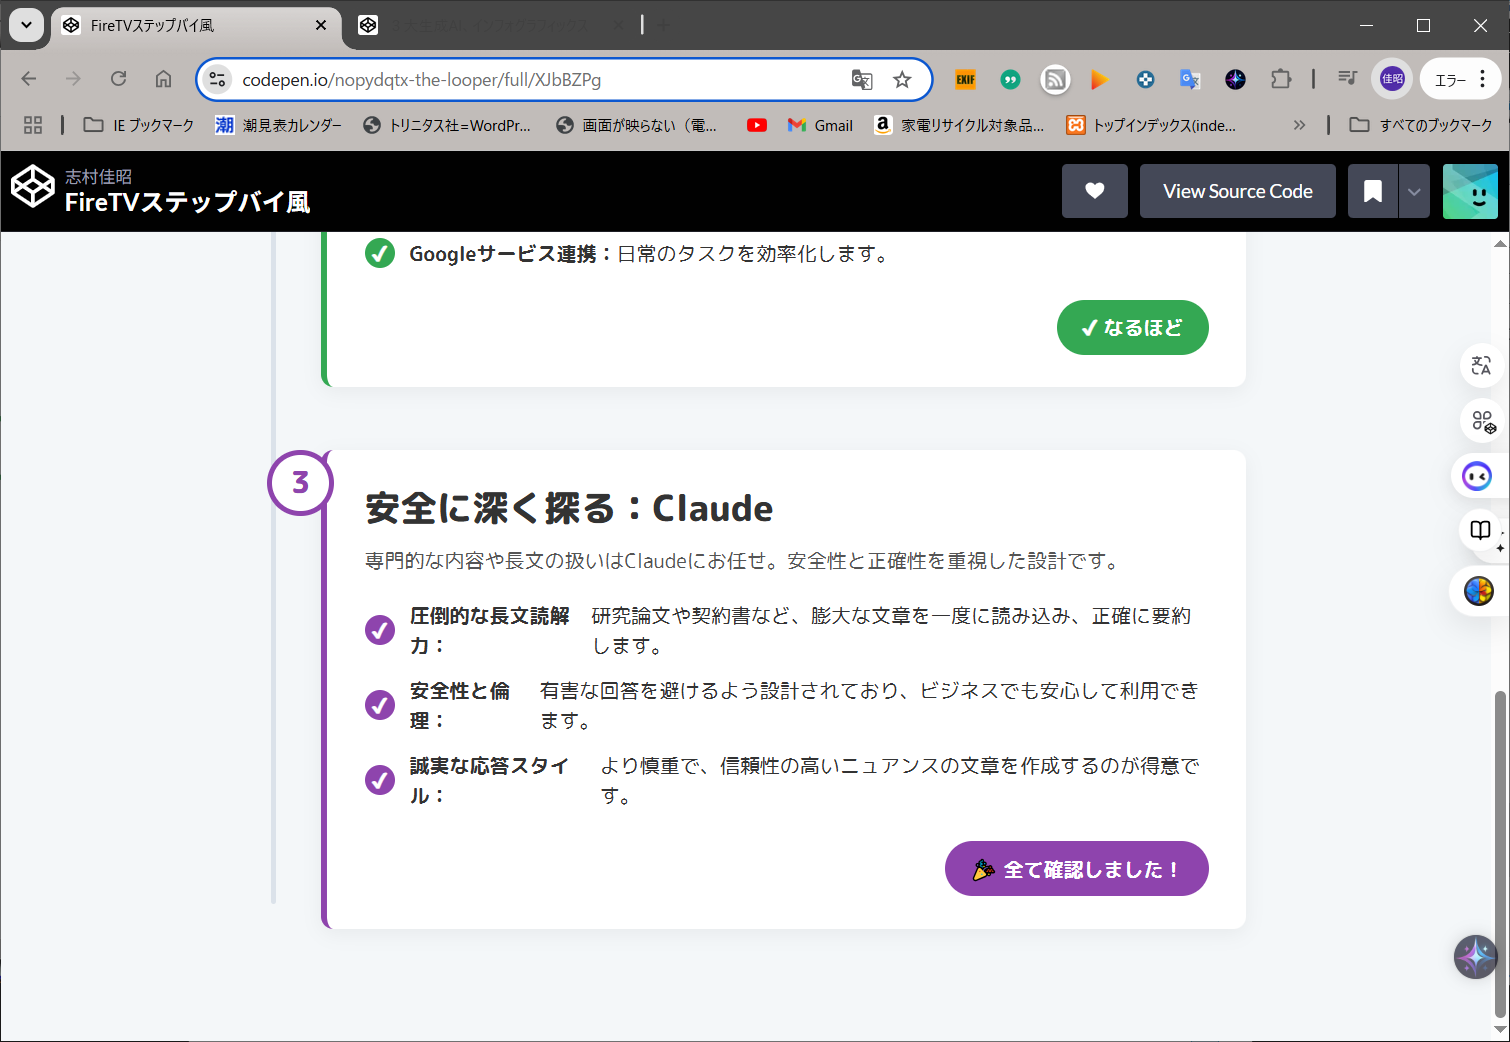Click the page vertical scrollbar thumb

click(1500, 853)
